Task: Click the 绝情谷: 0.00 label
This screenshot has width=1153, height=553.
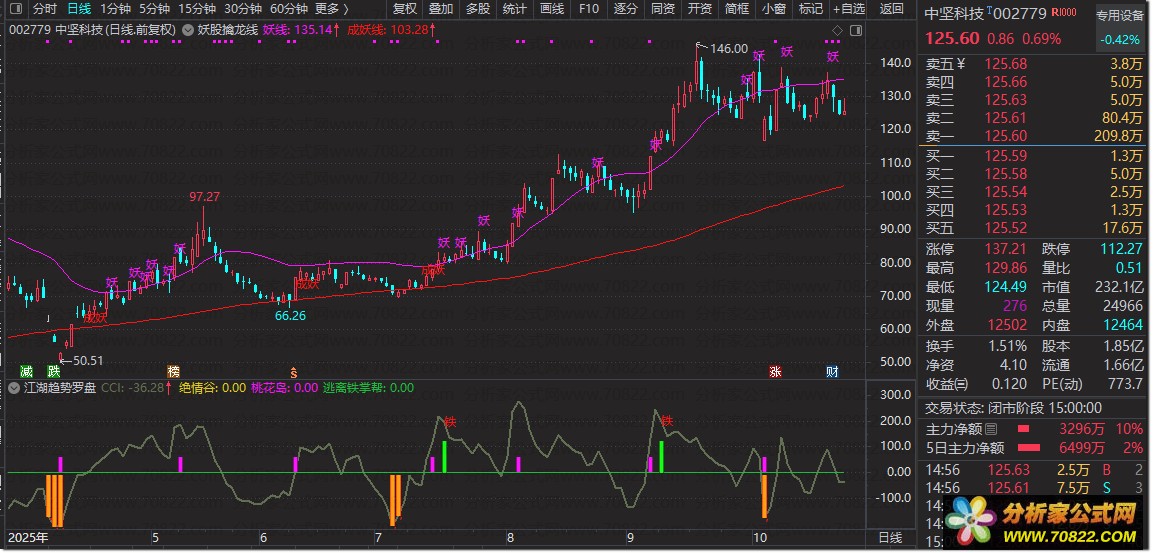Action: [213, 388]
